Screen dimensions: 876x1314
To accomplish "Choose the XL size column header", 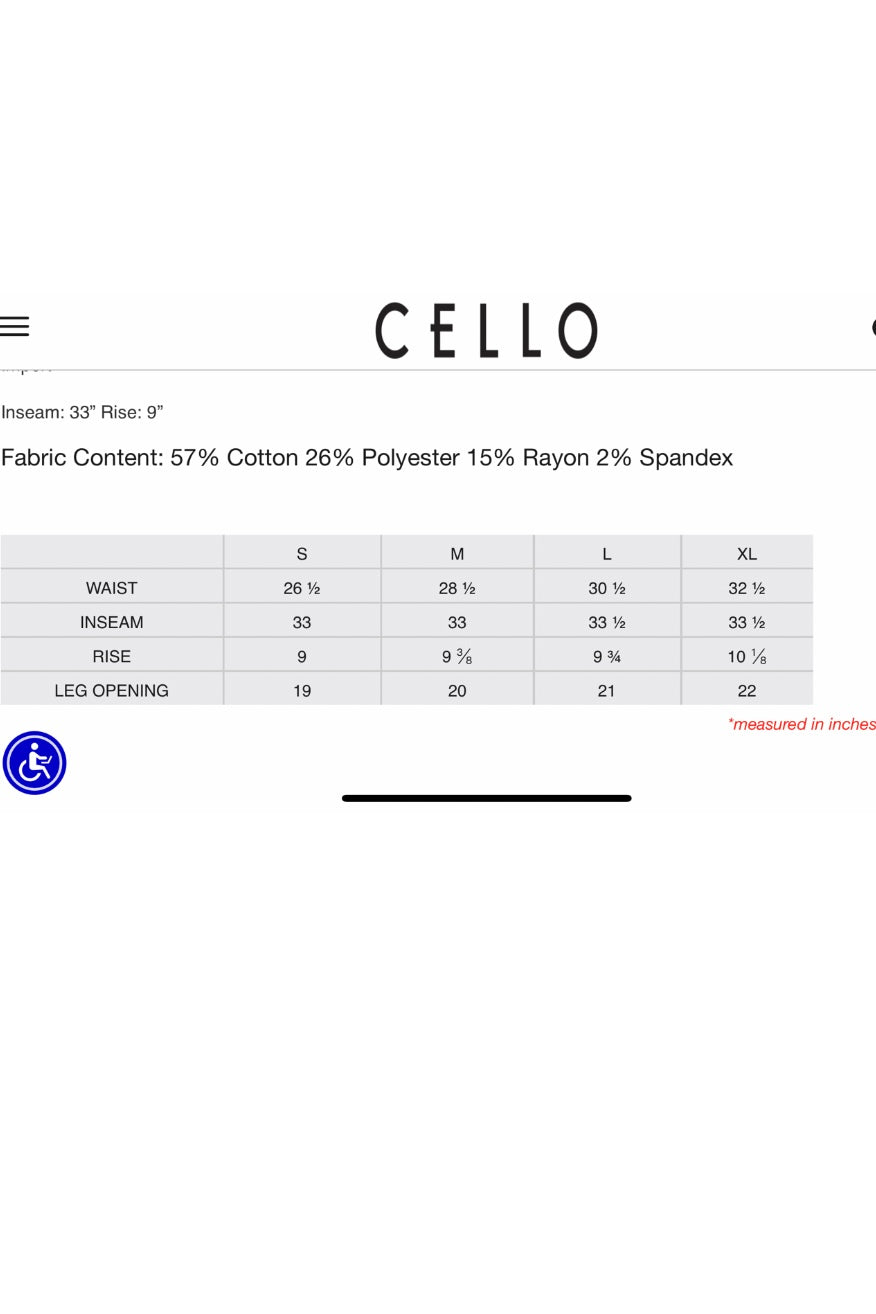I will click(747, 554).
